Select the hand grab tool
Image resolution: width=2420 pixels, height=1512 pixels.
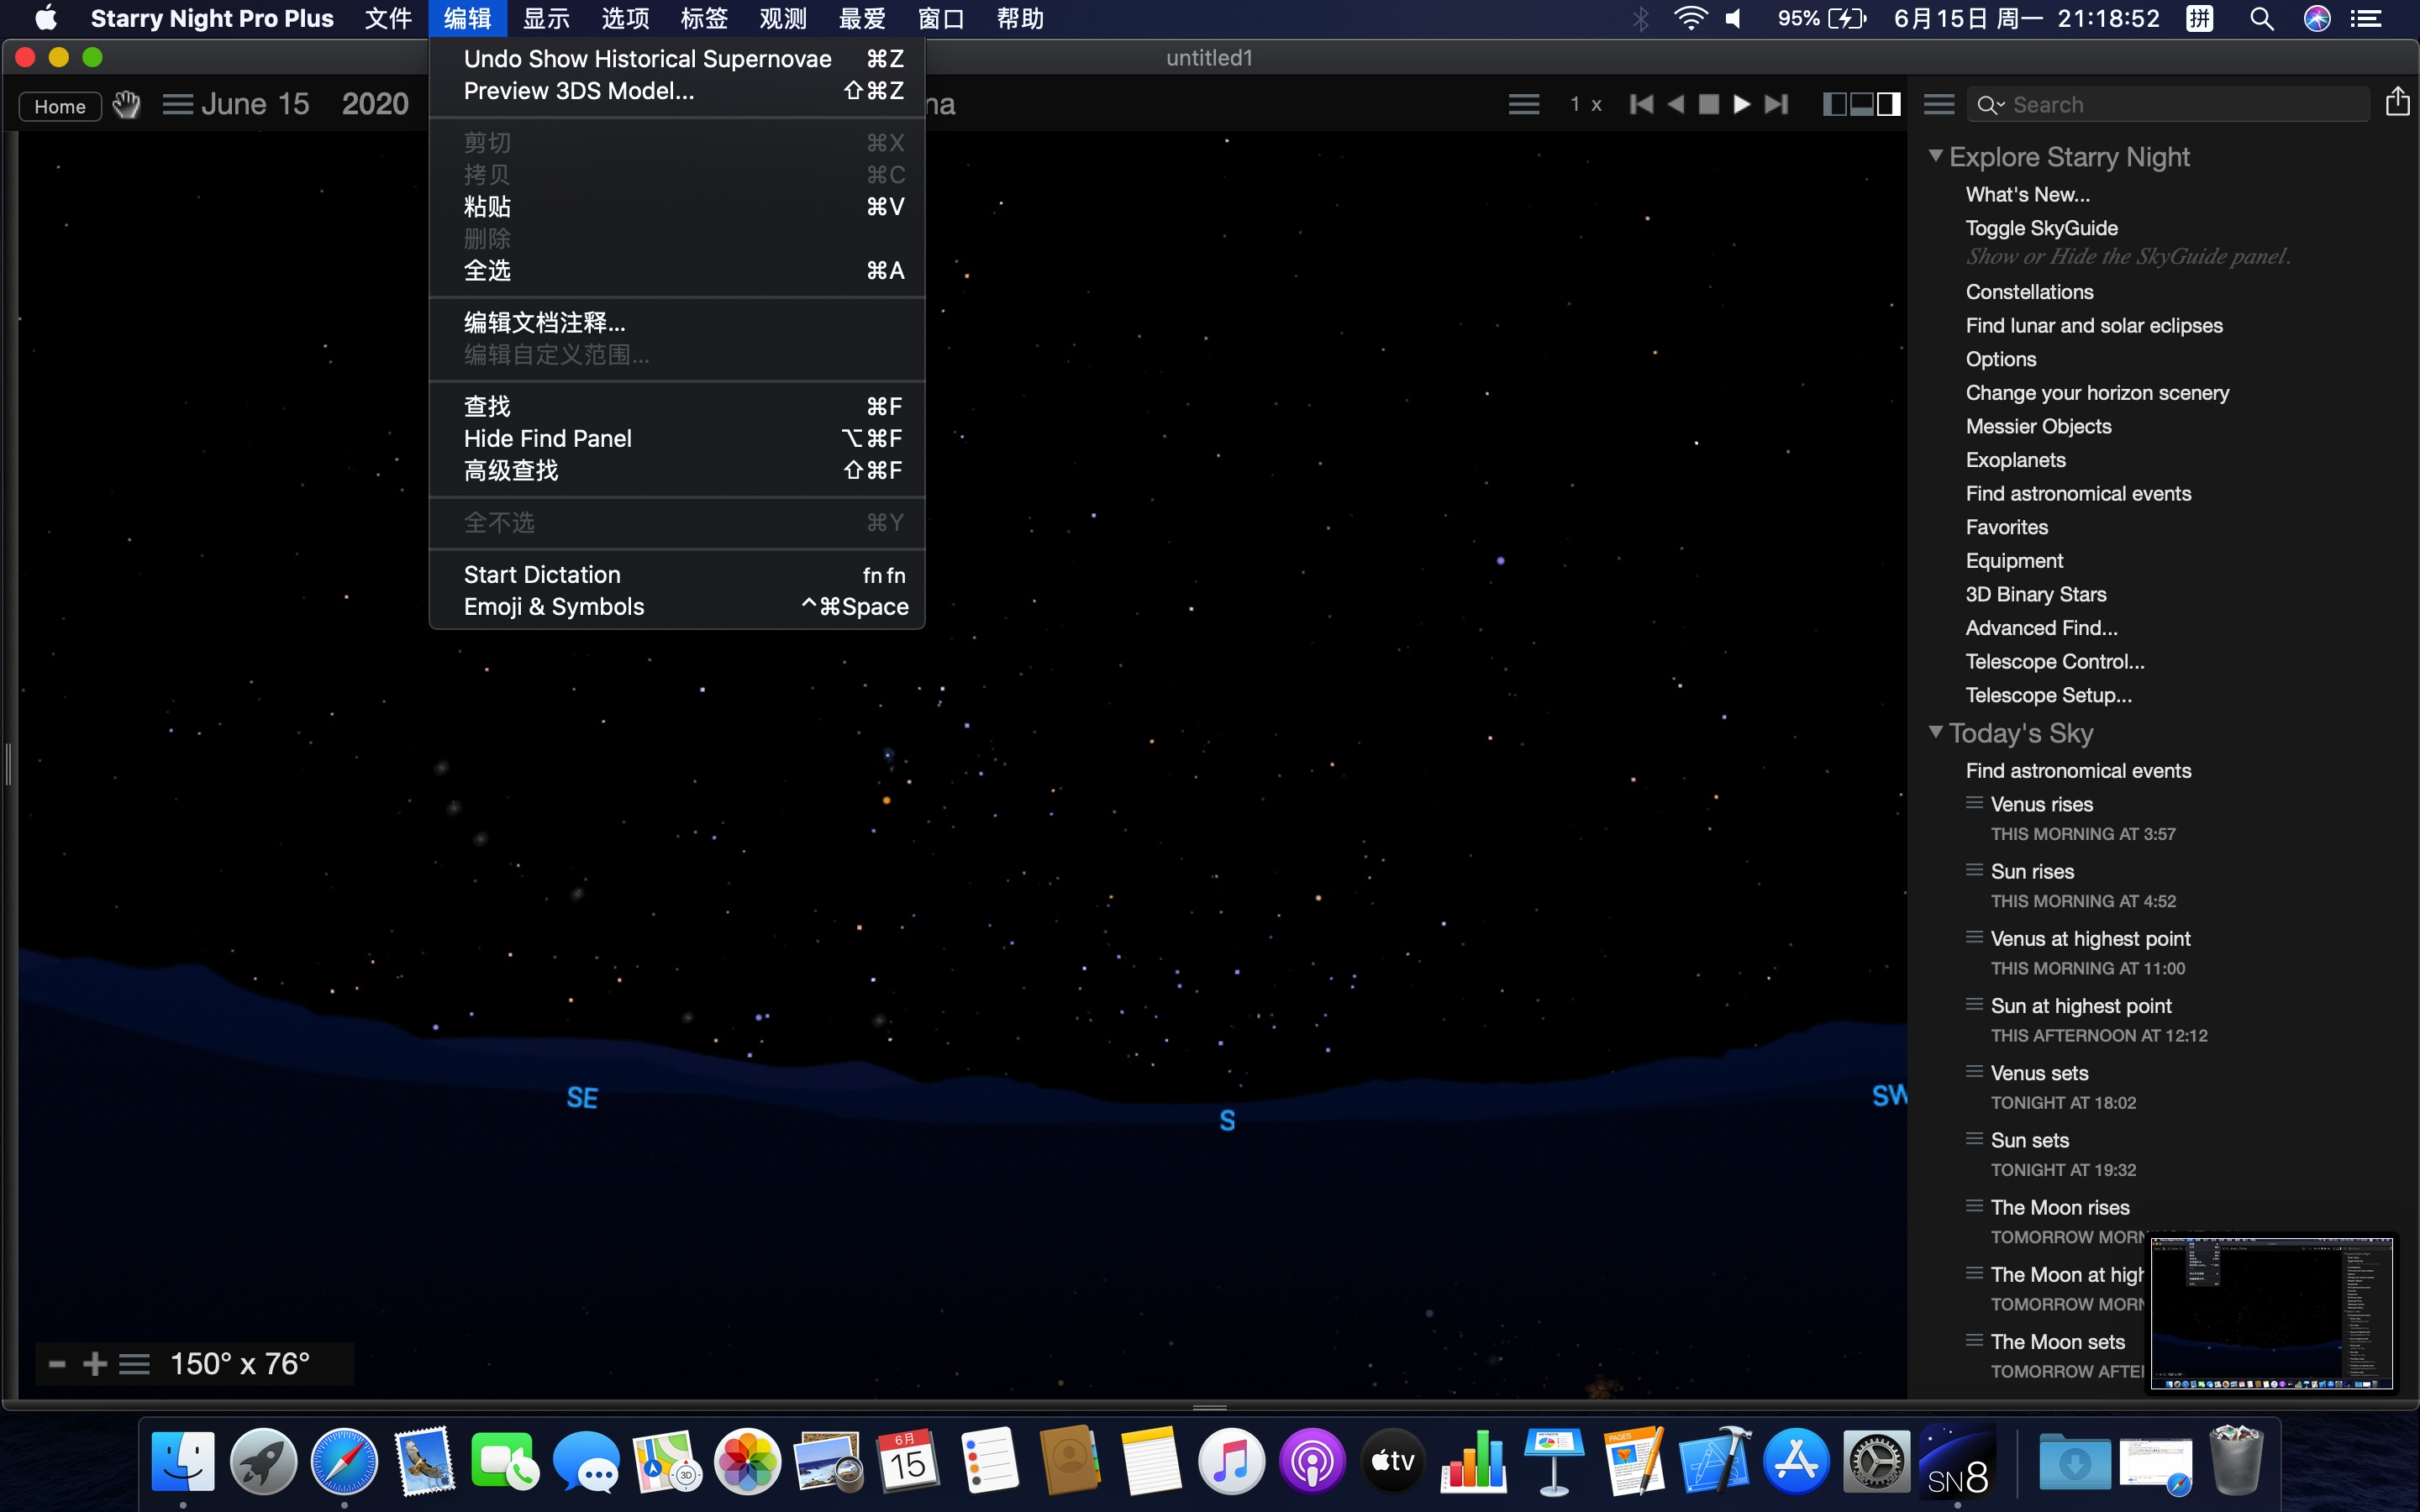click(126, 104)
